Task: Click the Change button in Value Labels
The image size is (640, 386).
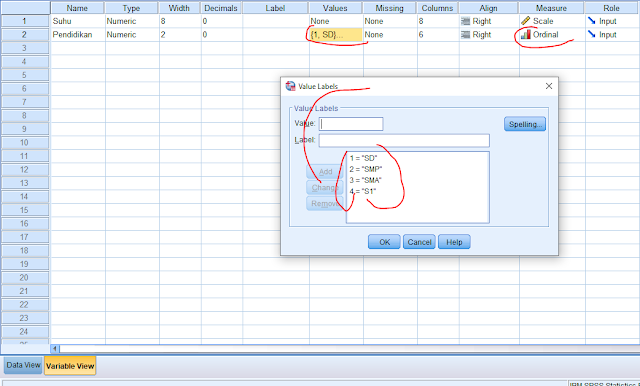Action: (325, 188)
